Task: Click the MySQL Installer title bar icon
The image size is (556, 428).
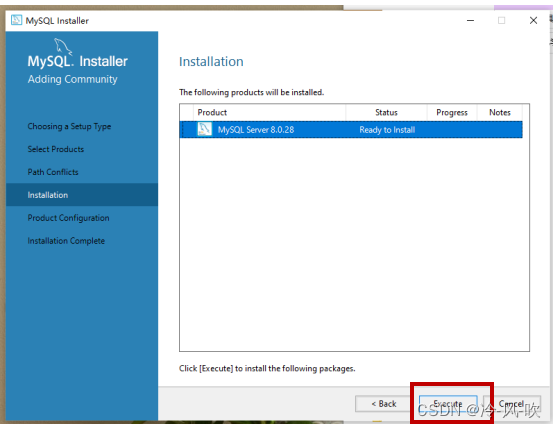Action: 16,20
